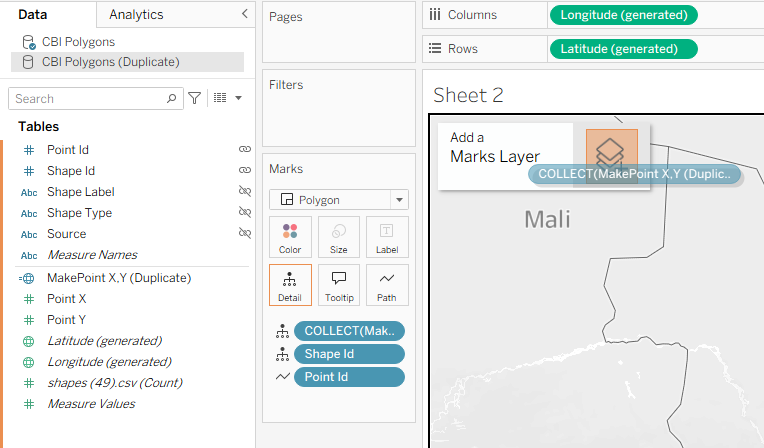Image resolution: width=764 pixels, height=448 pixels.
Task: Select the Point X measure
Action: [x=66, y=298]
